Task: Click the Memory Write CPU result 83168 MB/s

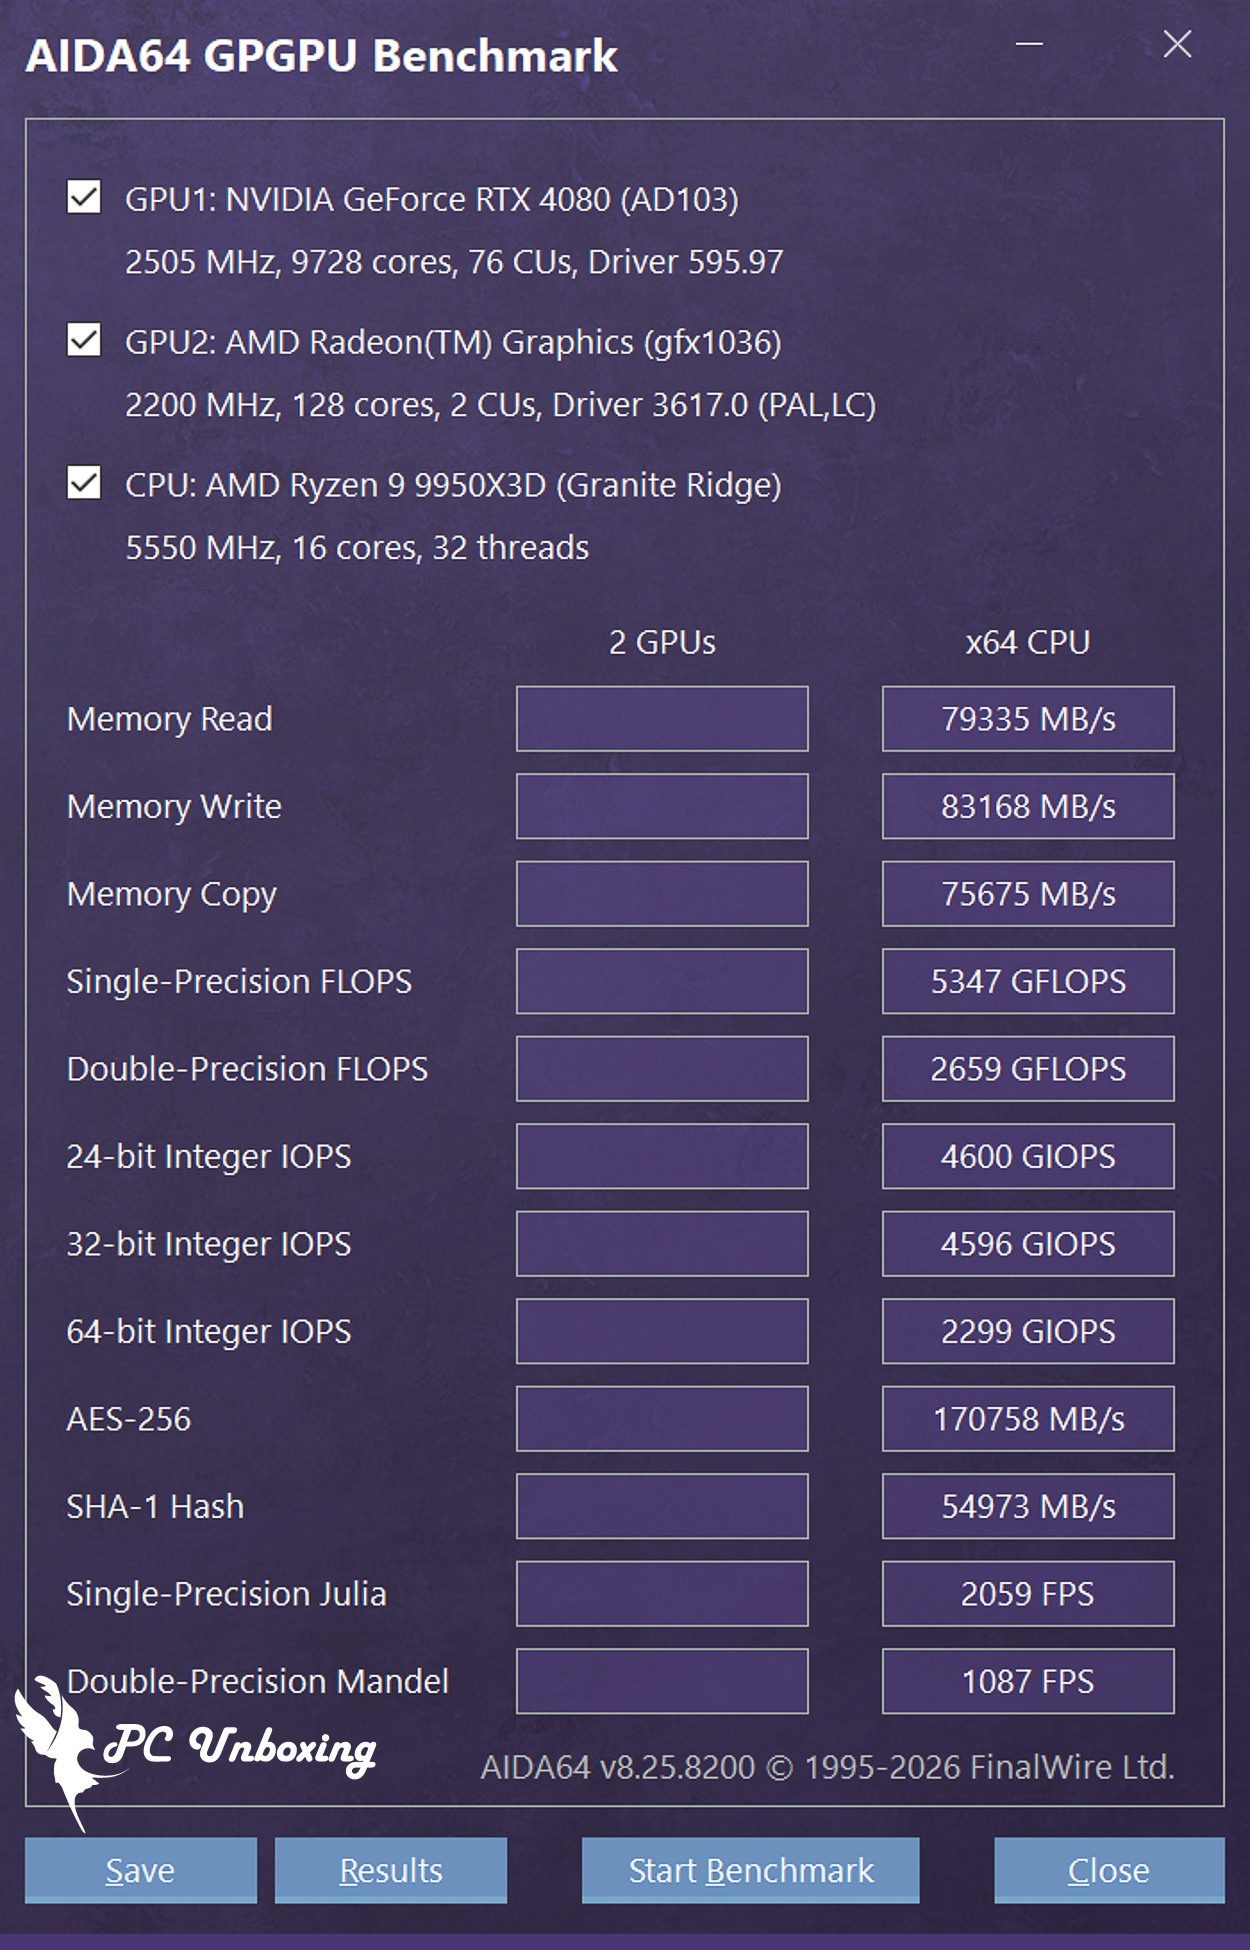Action: click(1027, 806)
